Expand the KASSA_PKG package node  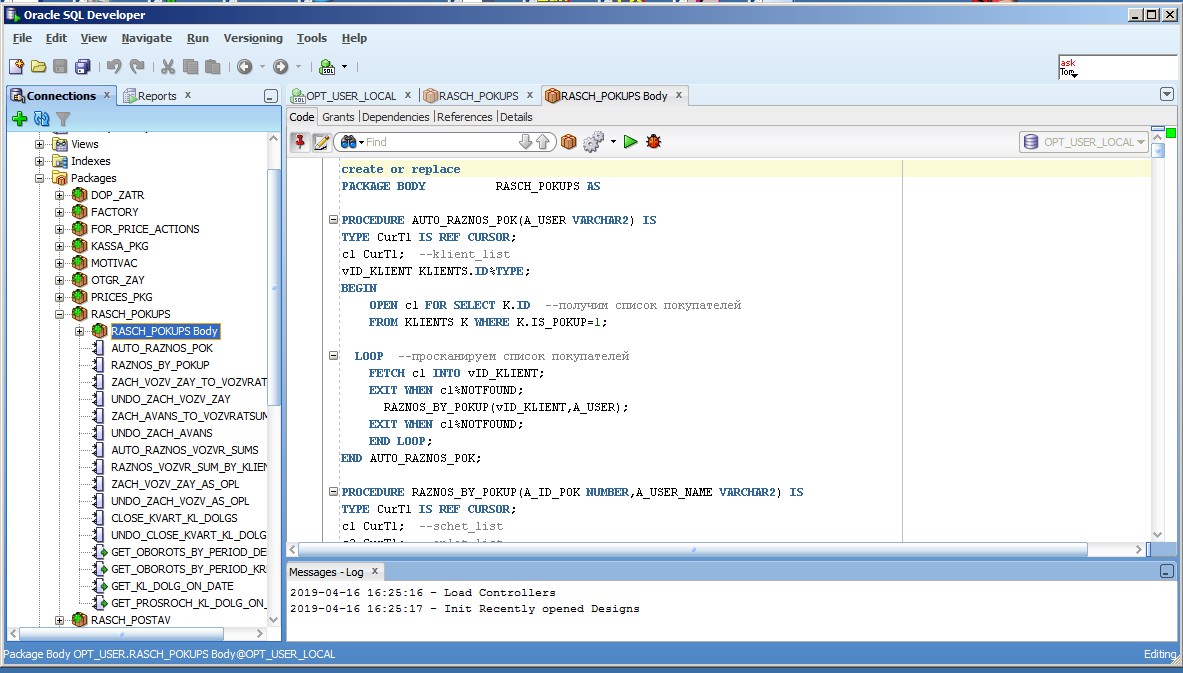pyautogui.click(x=60, y=246)
